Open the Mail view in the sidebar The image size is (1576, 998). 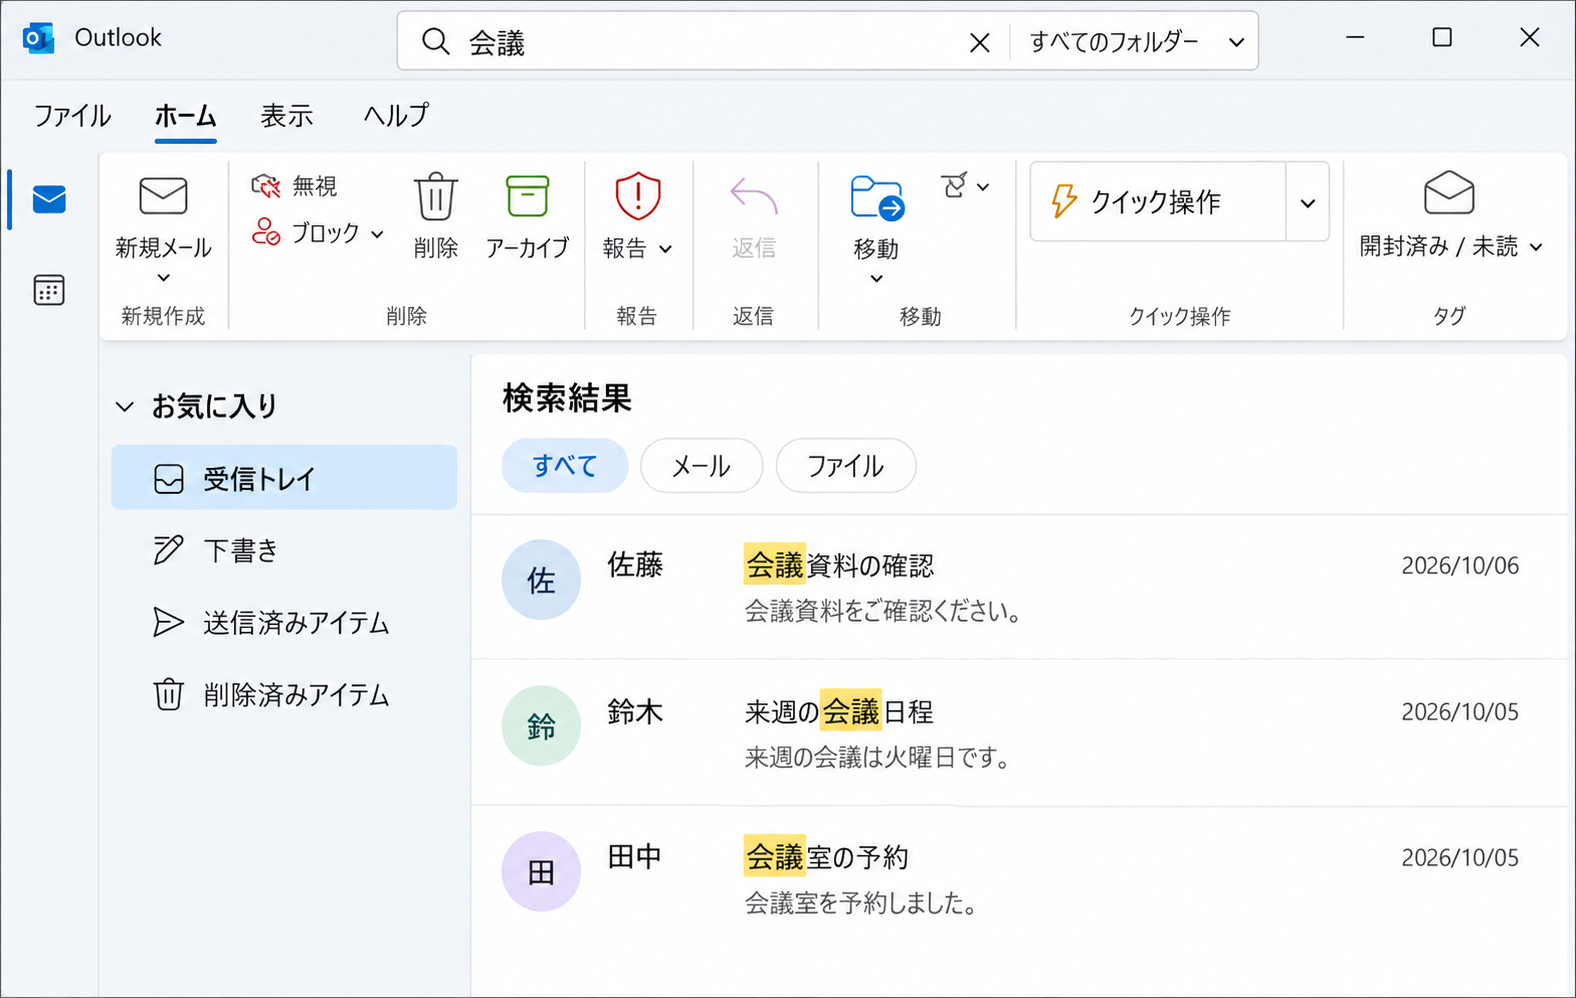[49, 200]
